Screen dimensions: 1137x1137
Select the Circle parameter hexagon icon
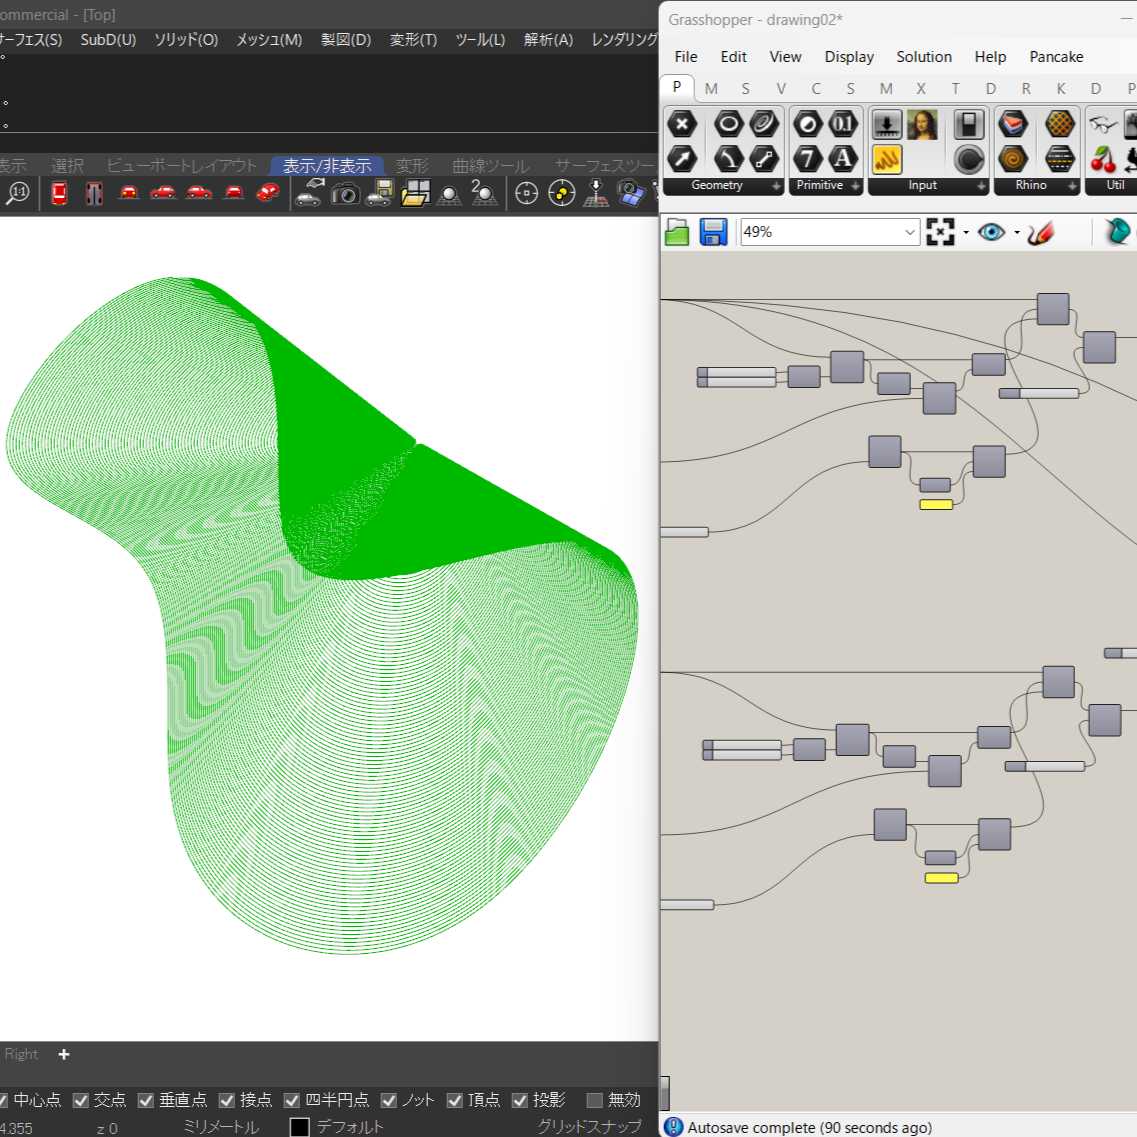(728, 125)
